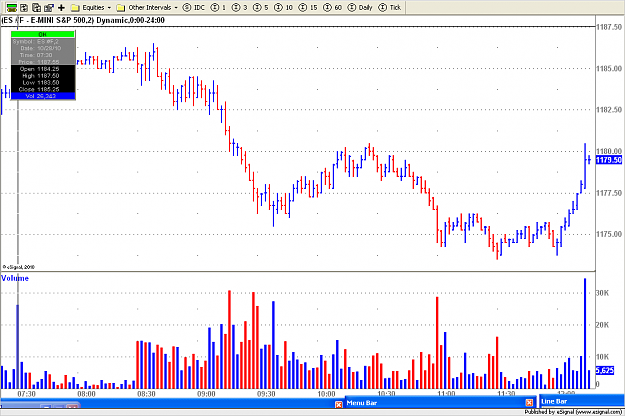Click the 08:30 time axis label
This screenshot has height=416, width=625.
click(146, 394)
